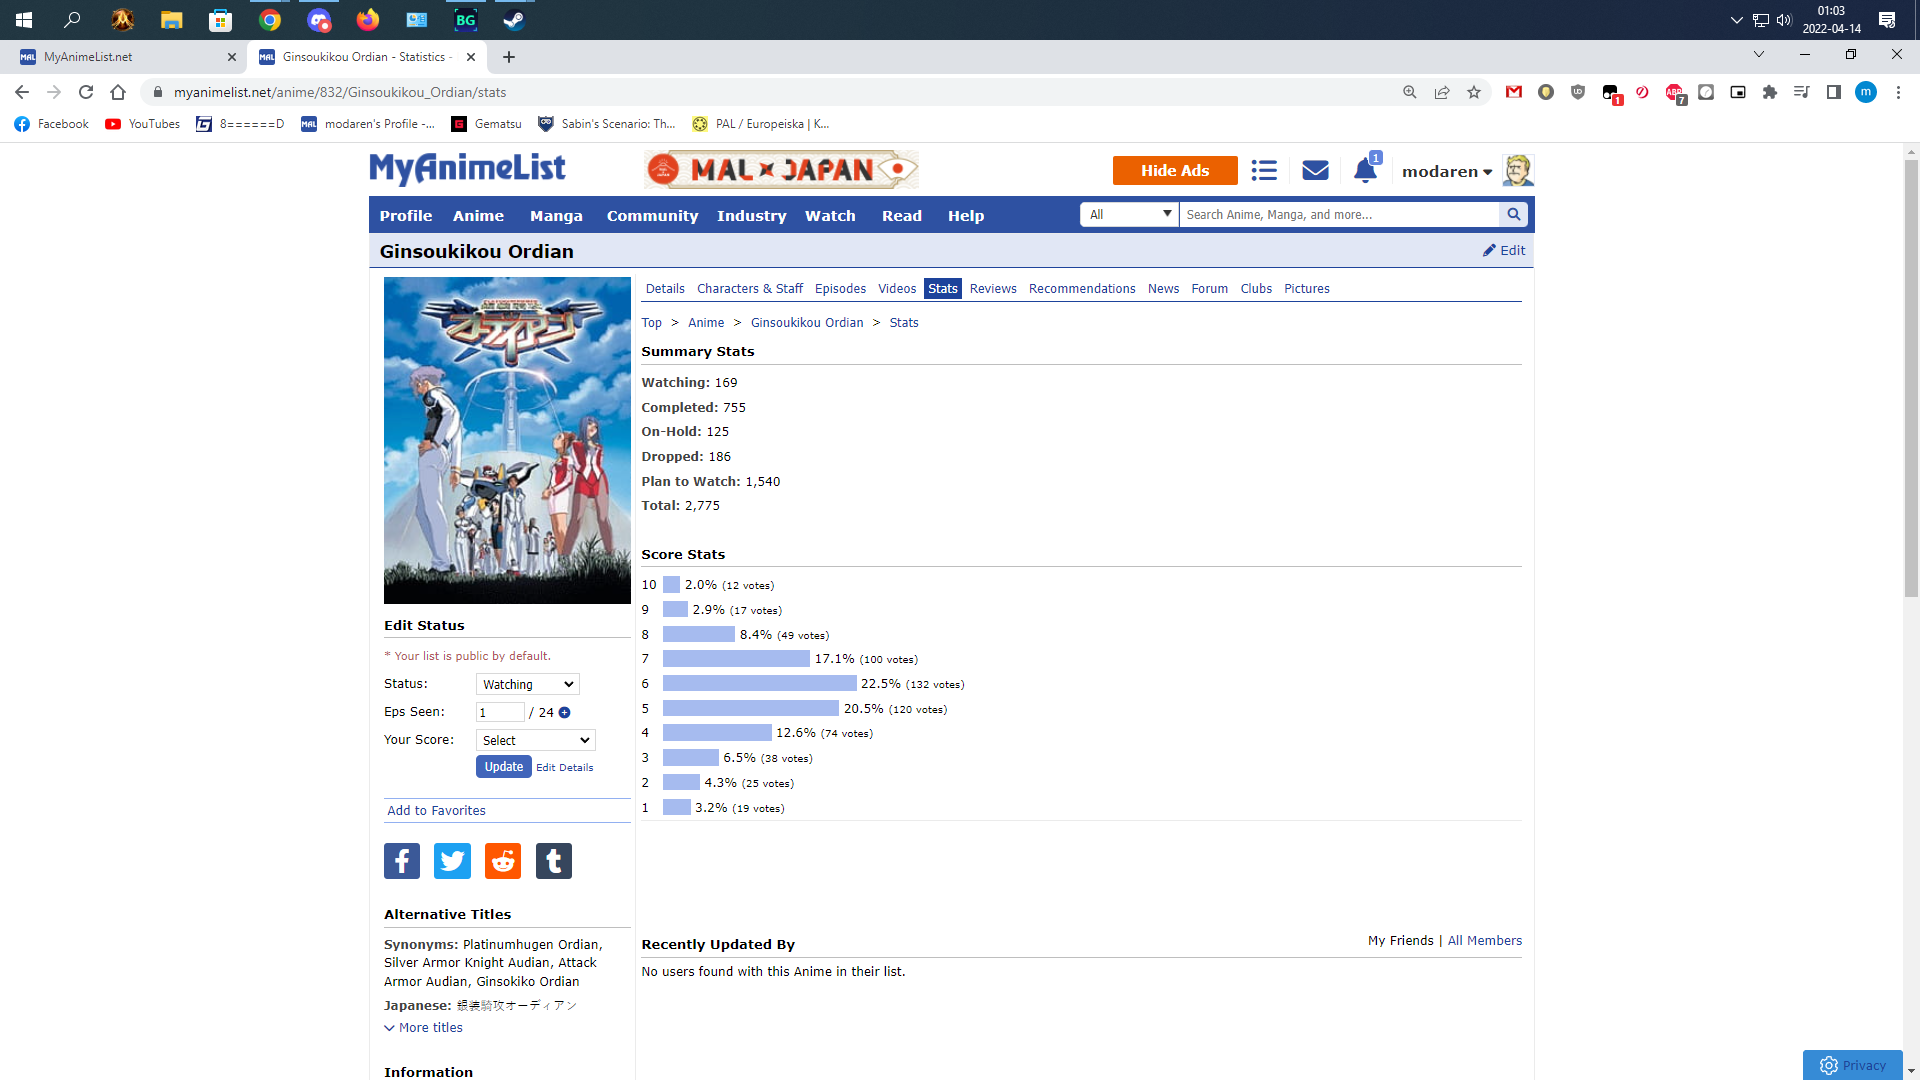Open the Status dropdown showing Watching
Viewport: 1920px width, 1080px height.
click(x=527, y=685)
